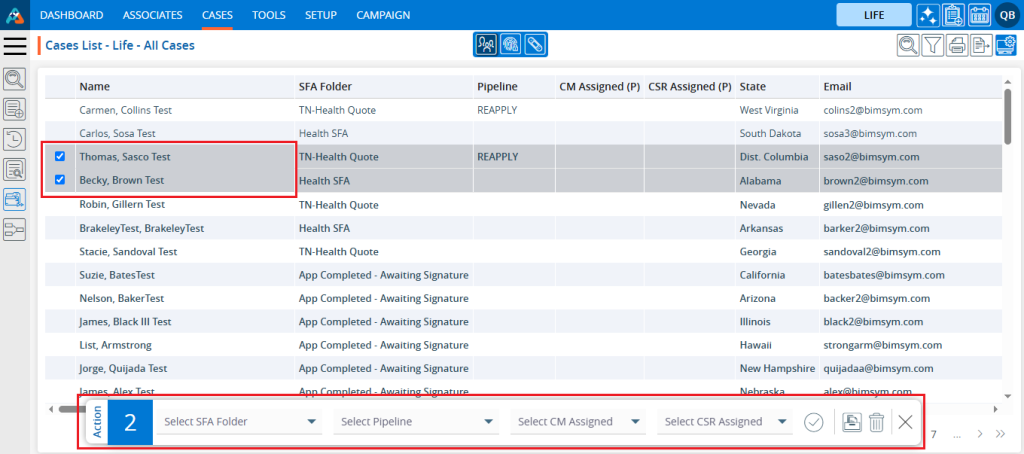The height and width of the screenshot is (454, 1024).
Task: Open the Select Pipeline dropdown
Action: [417, 422]
